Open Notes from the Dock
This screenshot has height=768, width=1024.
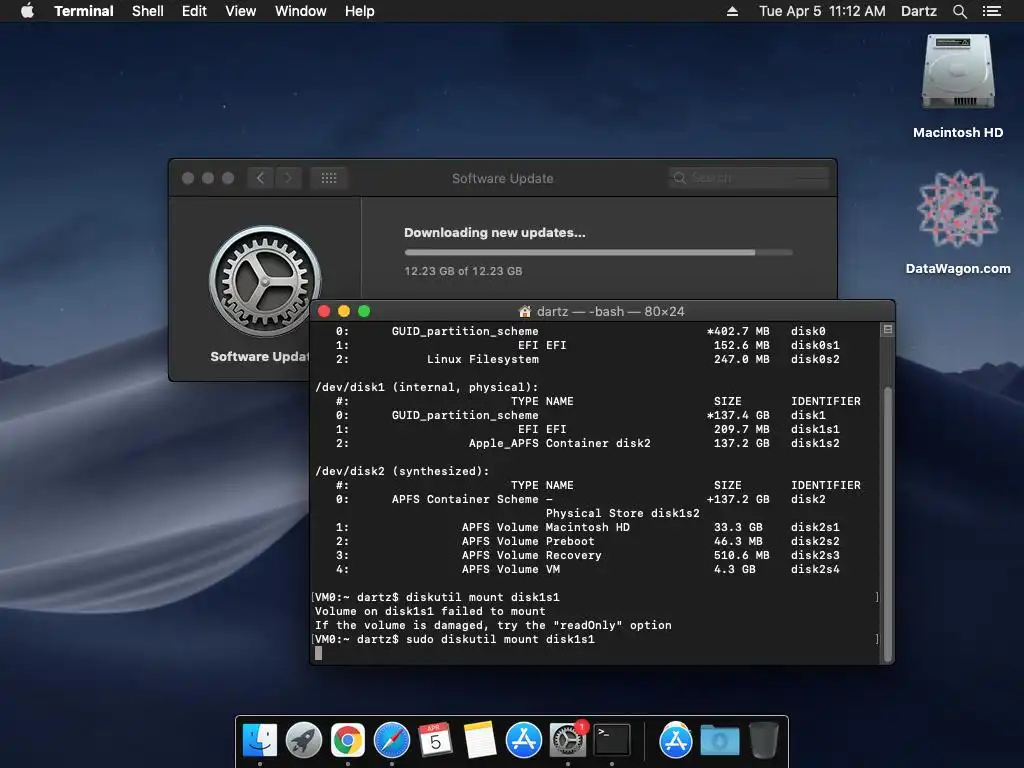[x=479, y=740]
